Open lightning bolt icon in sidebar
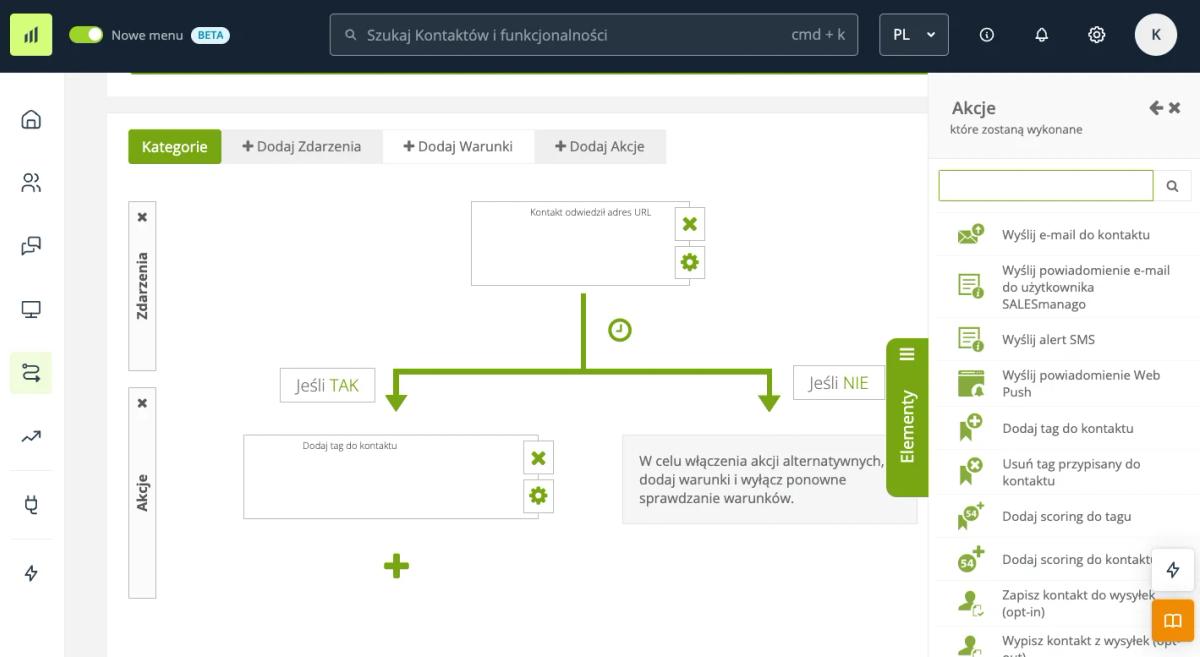The image size is (1200, 657). pyautogui.click(x=31, y=573)
